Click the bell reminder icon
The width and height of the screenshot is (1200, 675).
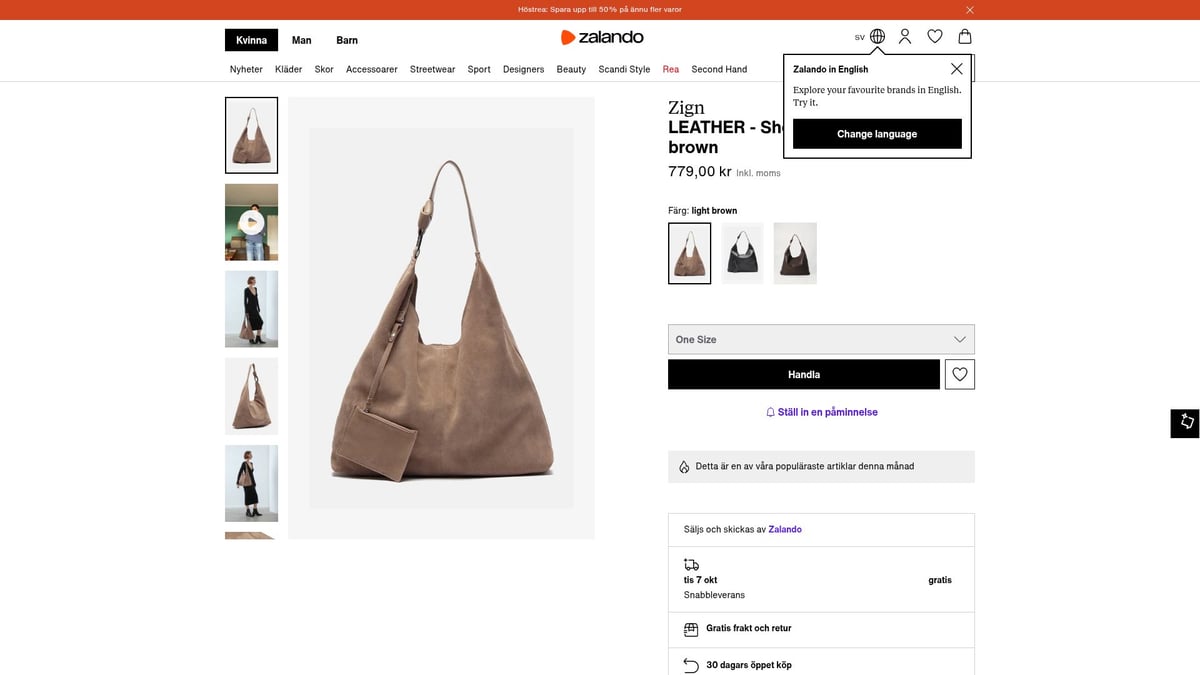pyautogui.click(x=770, y=412)
